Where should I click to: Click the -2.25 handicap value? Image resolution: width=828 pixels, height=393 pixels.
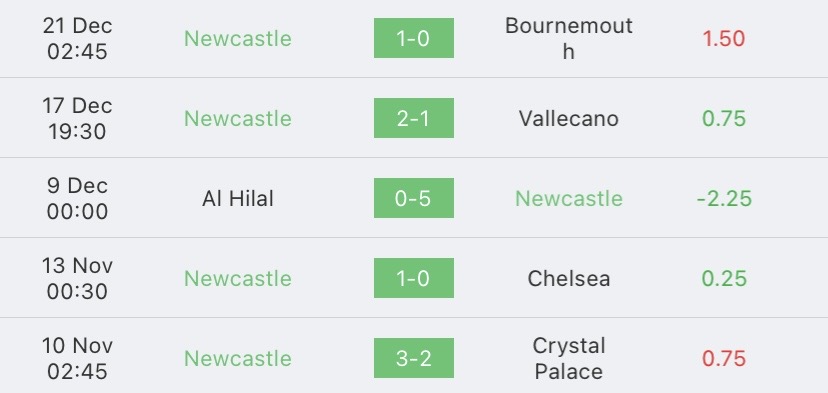[724, 199]
